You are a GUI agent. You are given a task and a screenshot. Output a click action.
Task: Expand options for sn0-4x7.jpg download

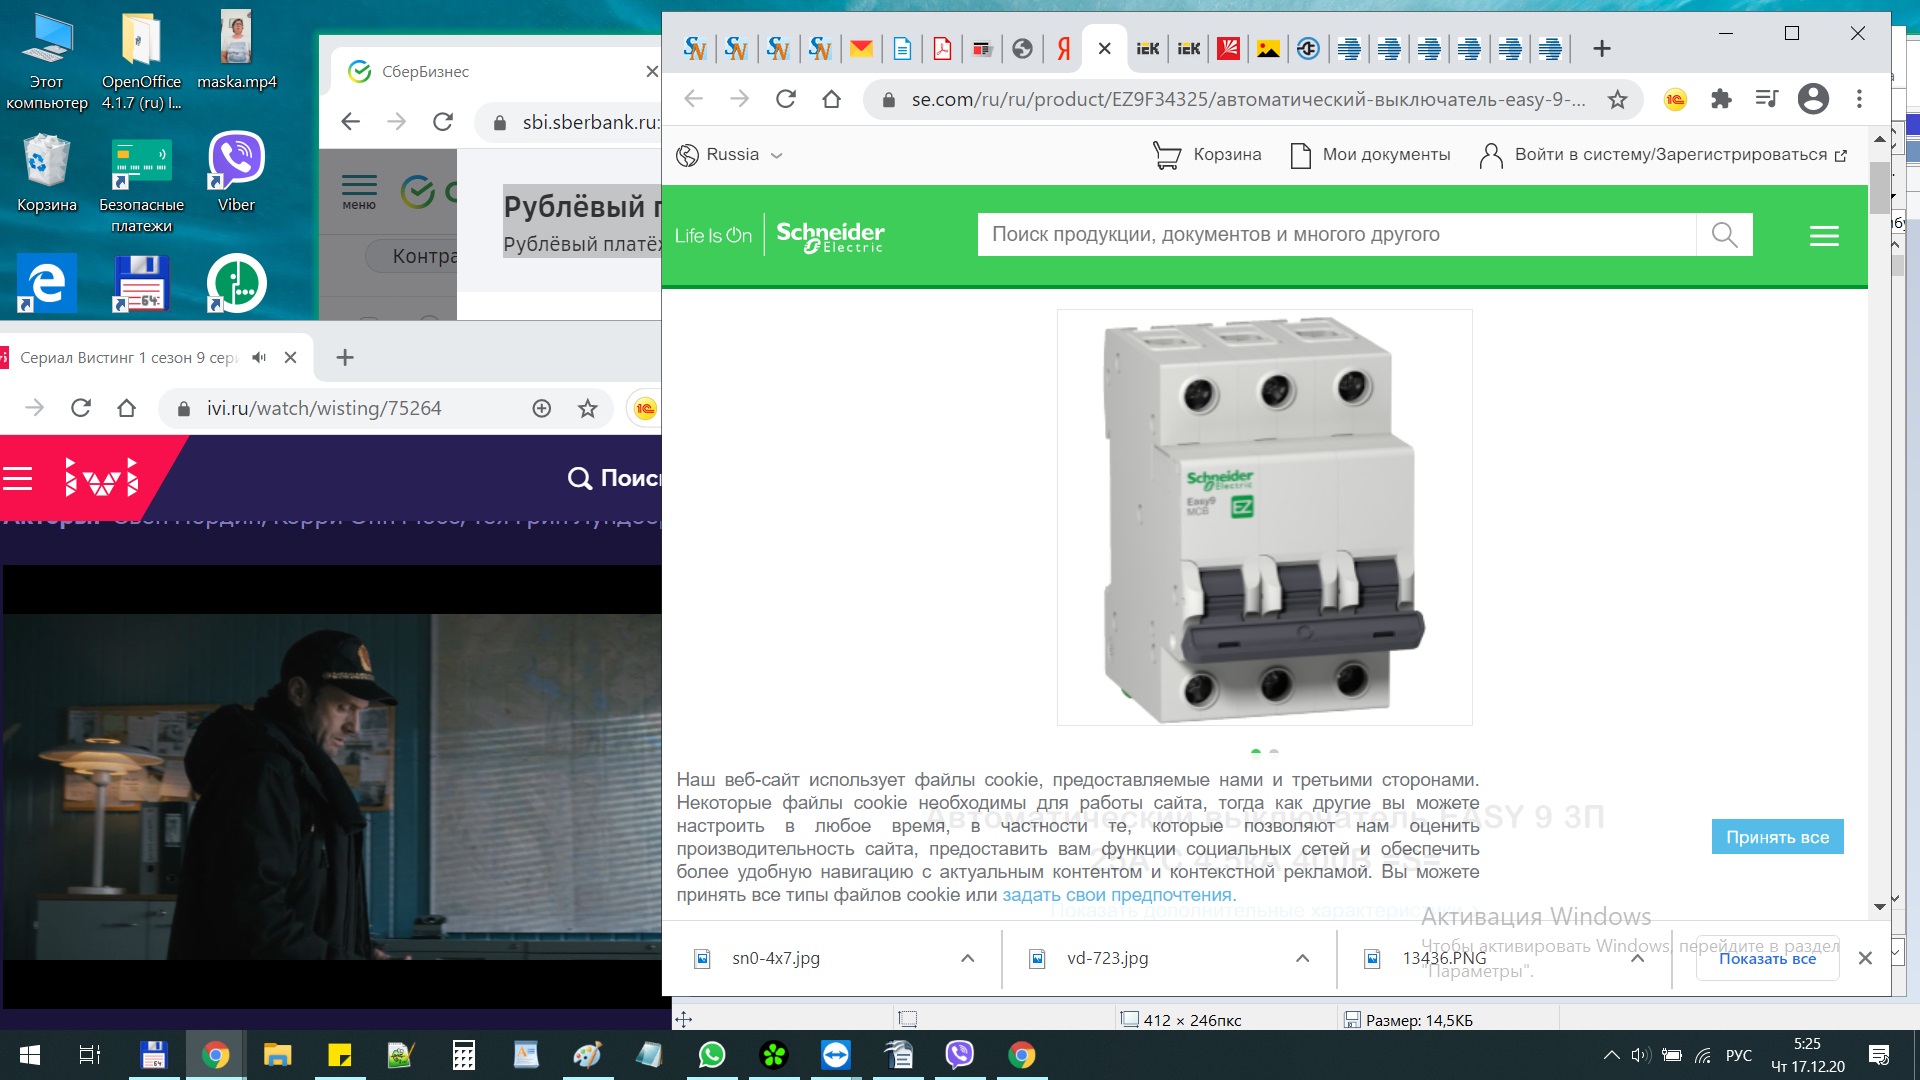click(x=967, y=958)
